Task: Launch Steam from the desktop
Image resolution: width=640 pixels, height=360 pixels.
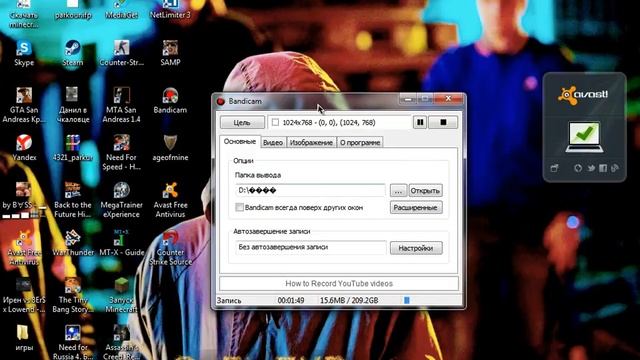Action: 73,49
